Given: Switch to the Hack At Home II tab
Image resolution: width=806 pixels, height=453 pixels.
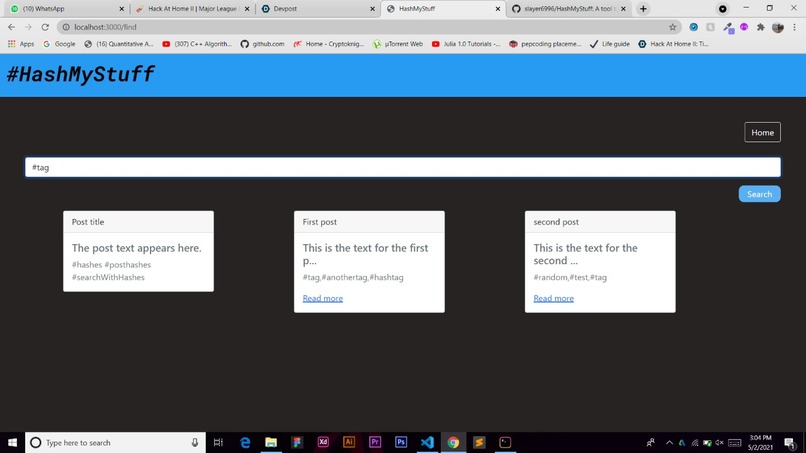Looking at the screenshot, I should (x=192, y=9).
